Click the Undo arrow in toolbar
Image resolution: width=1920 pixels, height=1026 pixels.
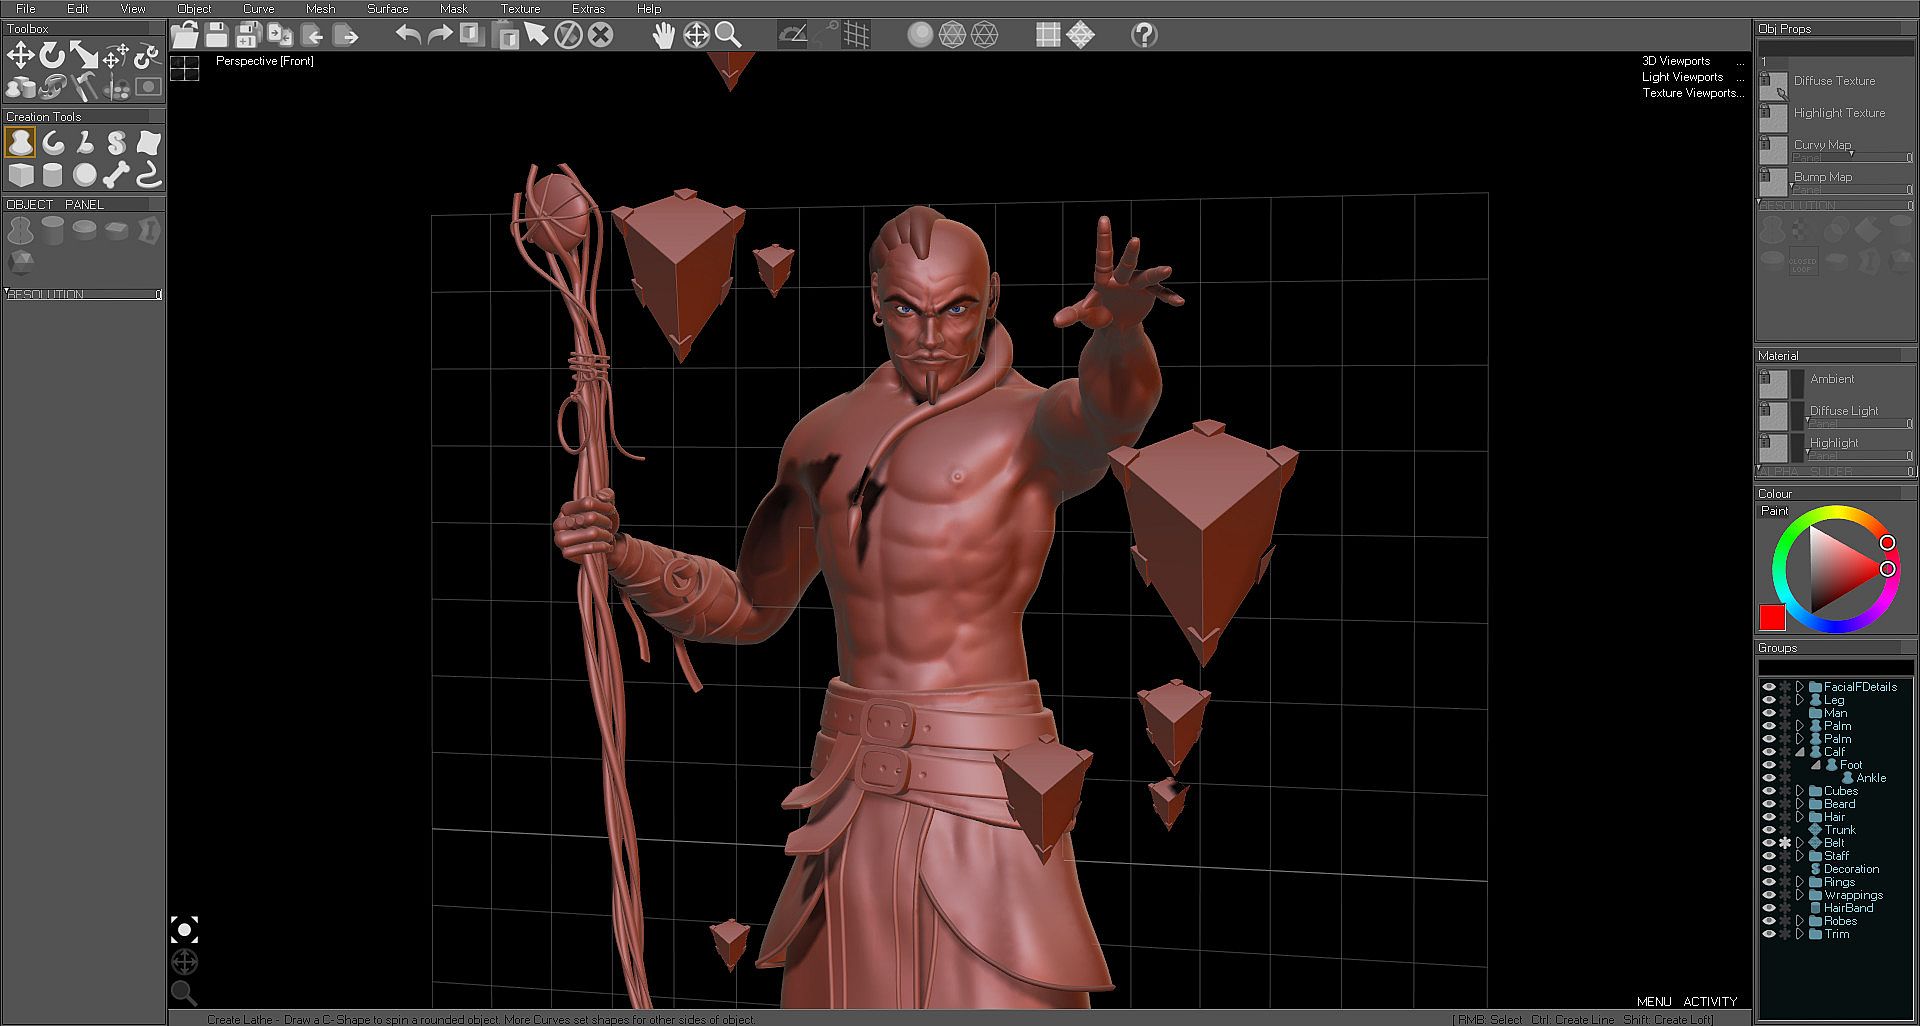(x=408, y=36)
